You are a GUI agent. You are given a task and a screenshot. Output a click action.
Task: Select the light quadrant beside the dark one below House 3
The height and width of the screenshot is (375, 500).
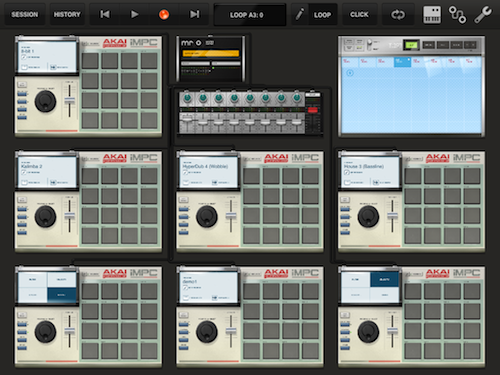[x=355, y=279]
